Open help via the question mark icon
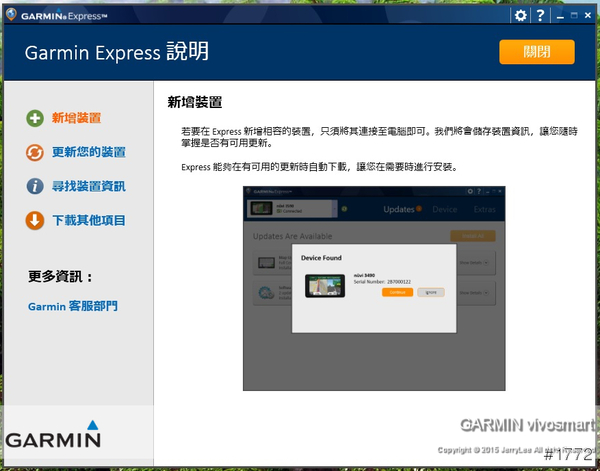The width and height of the screenshot is (600, 471). coord(540,16)
